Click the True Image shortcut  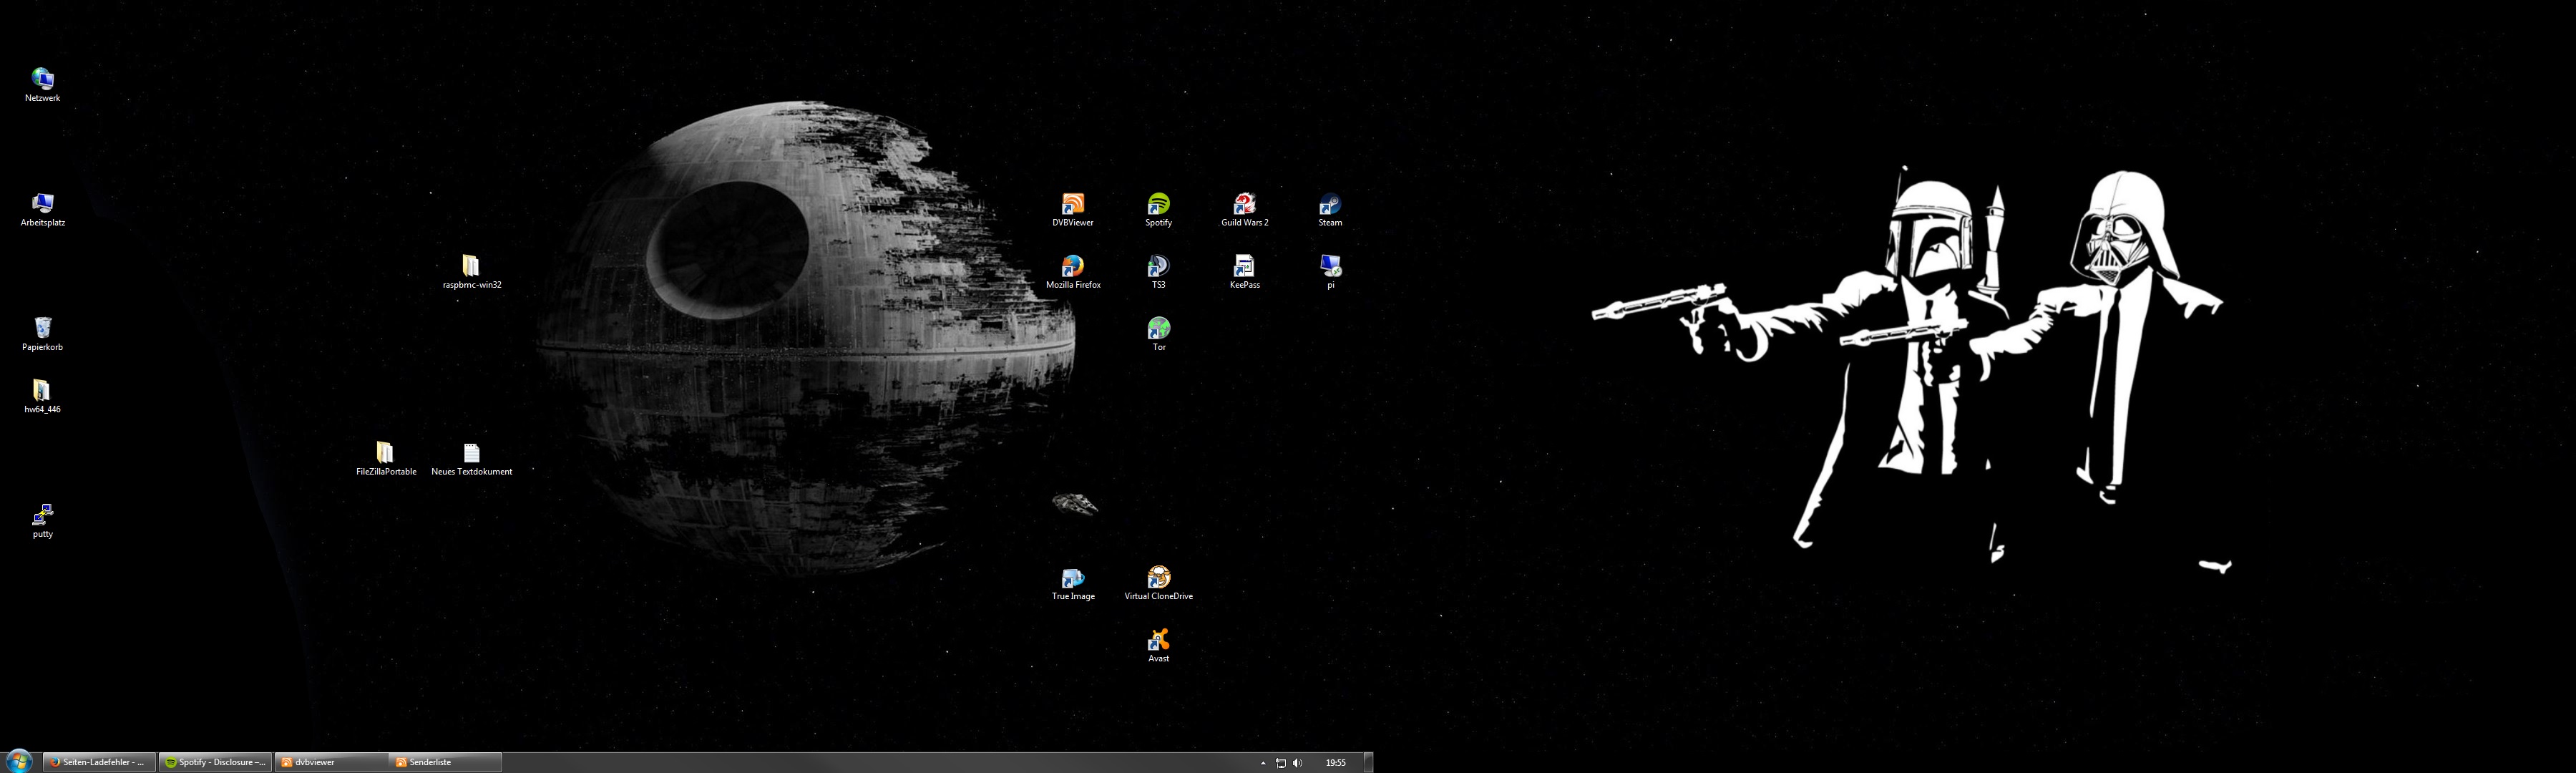pos(1072,578)
